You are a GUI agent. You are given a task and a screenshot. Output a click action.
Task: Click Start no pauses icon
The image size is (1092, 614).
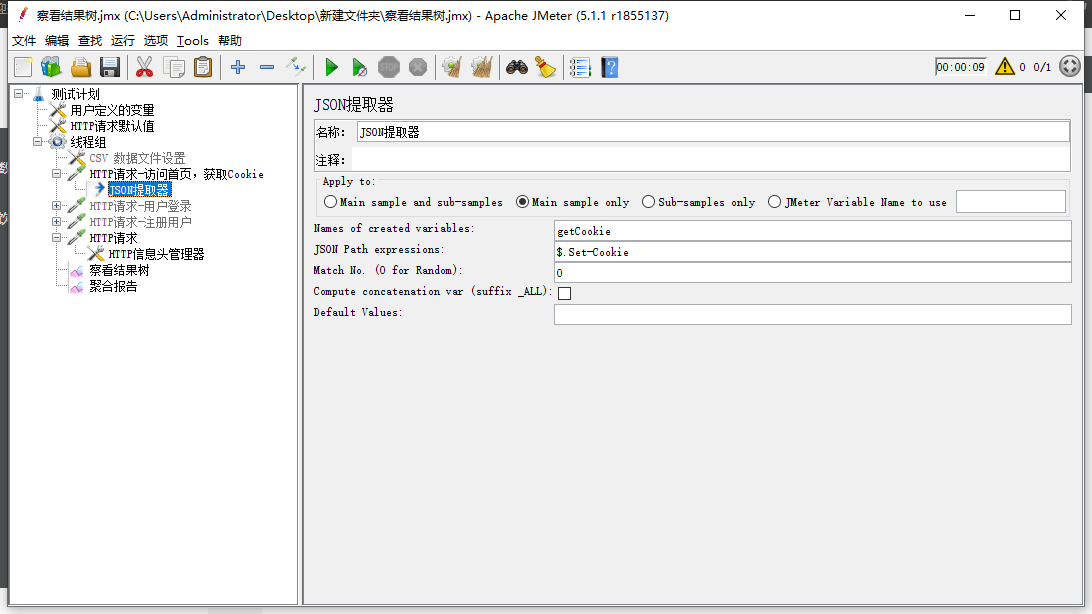pos(359,68)
